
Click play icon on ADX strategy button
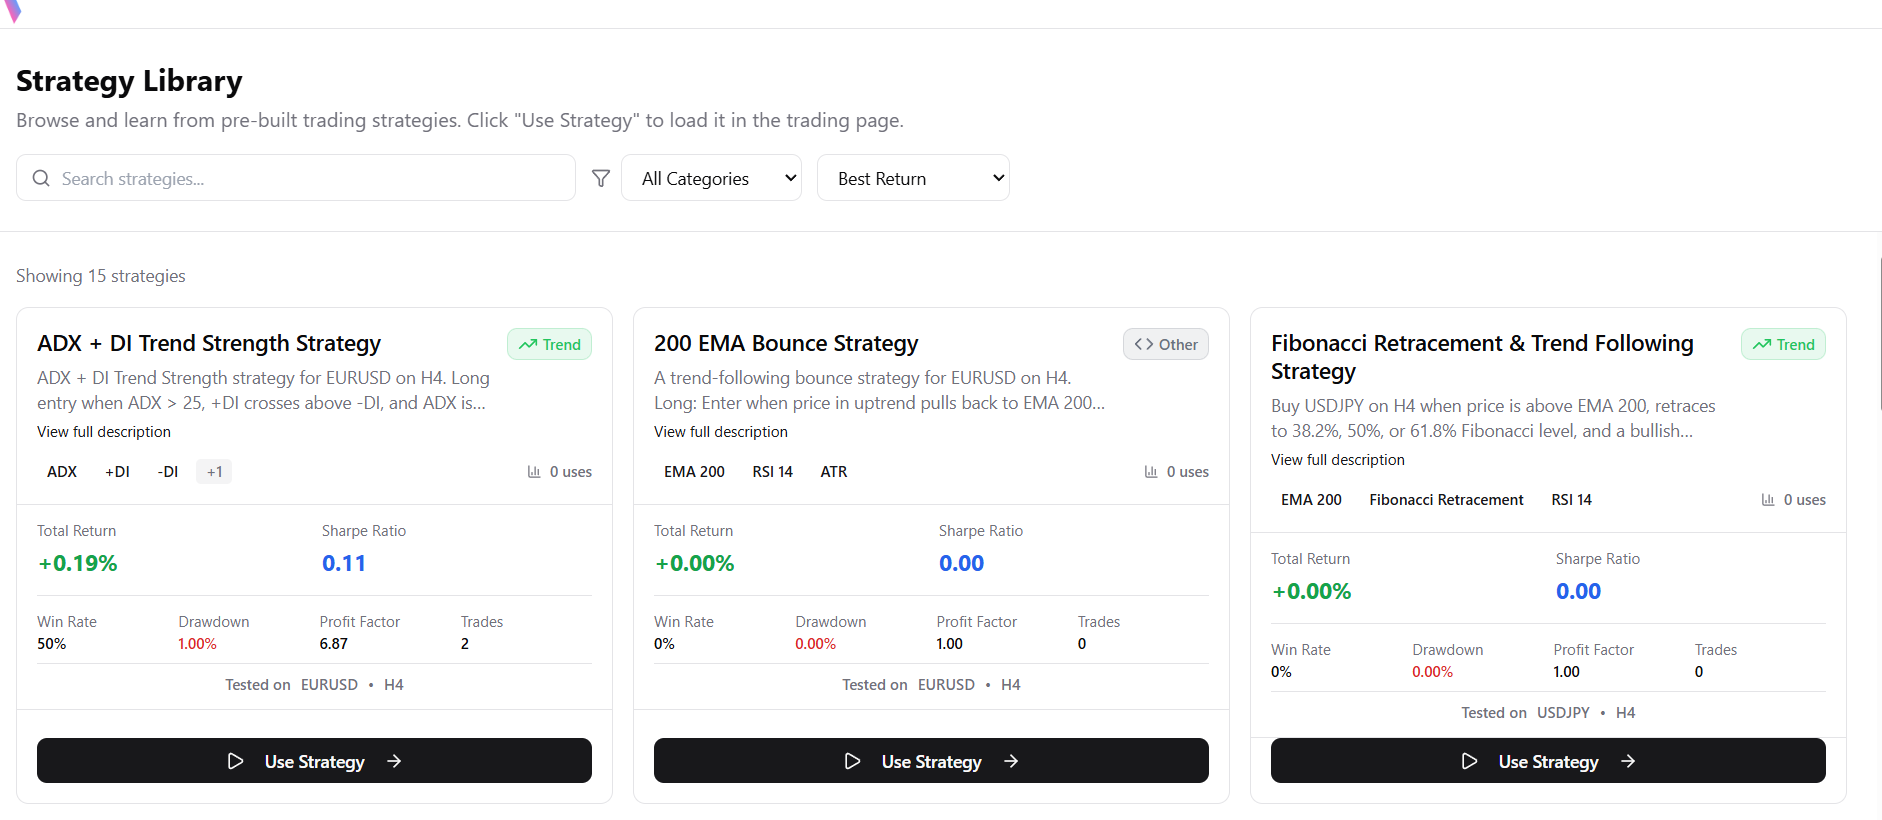click(236, 761)
